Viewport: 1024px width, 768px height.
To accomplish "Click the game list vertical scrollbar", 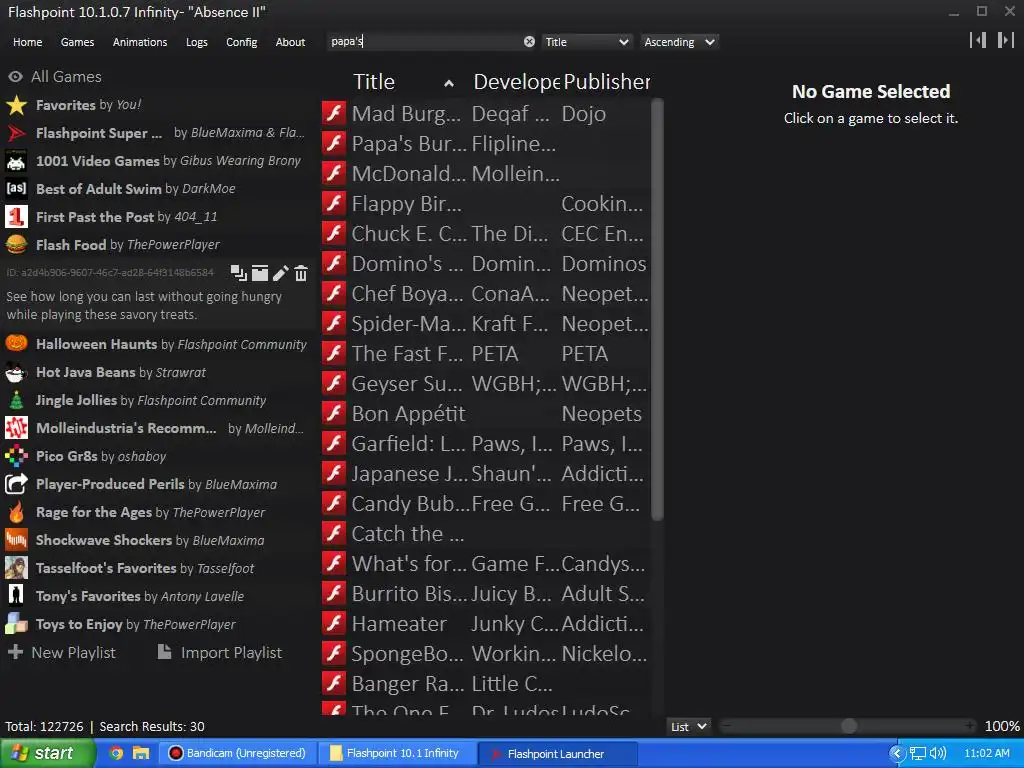I will (657, 310).
